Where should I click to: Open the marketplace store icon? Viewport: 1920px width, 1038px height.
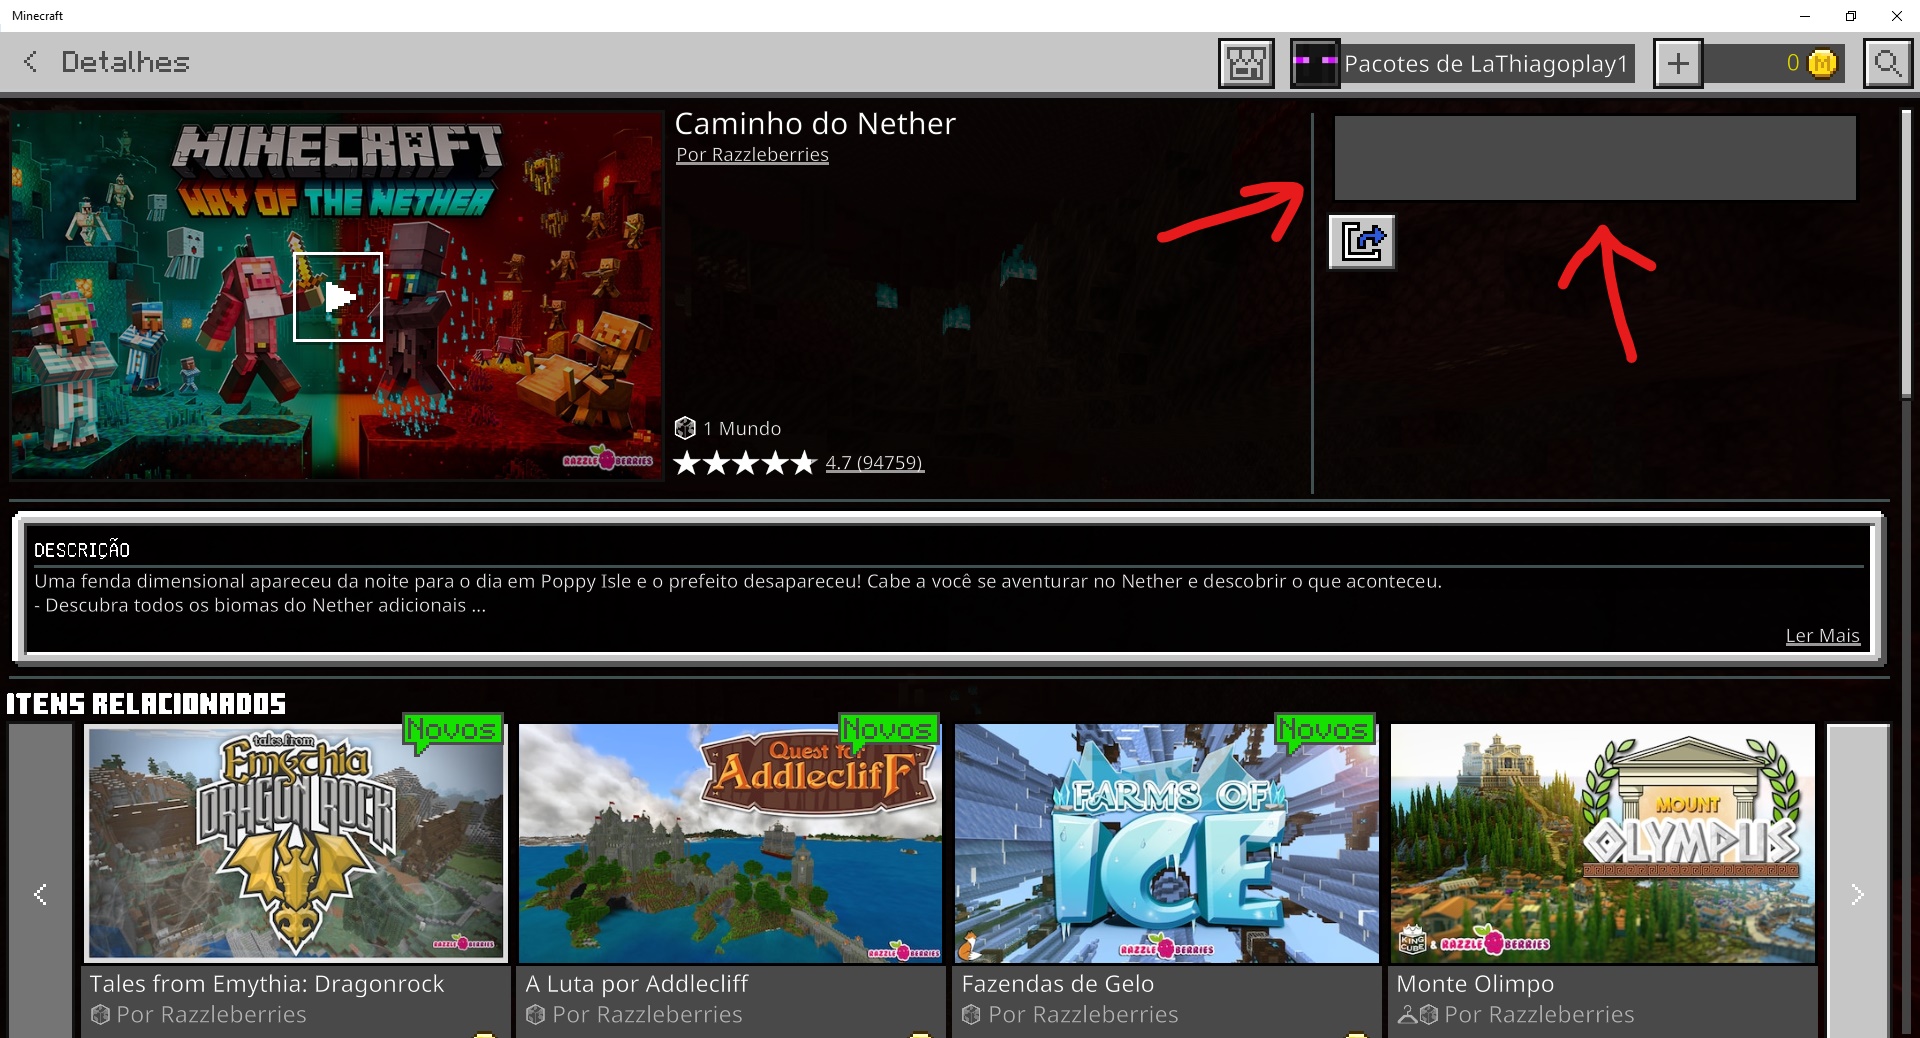click(1246, 64)
